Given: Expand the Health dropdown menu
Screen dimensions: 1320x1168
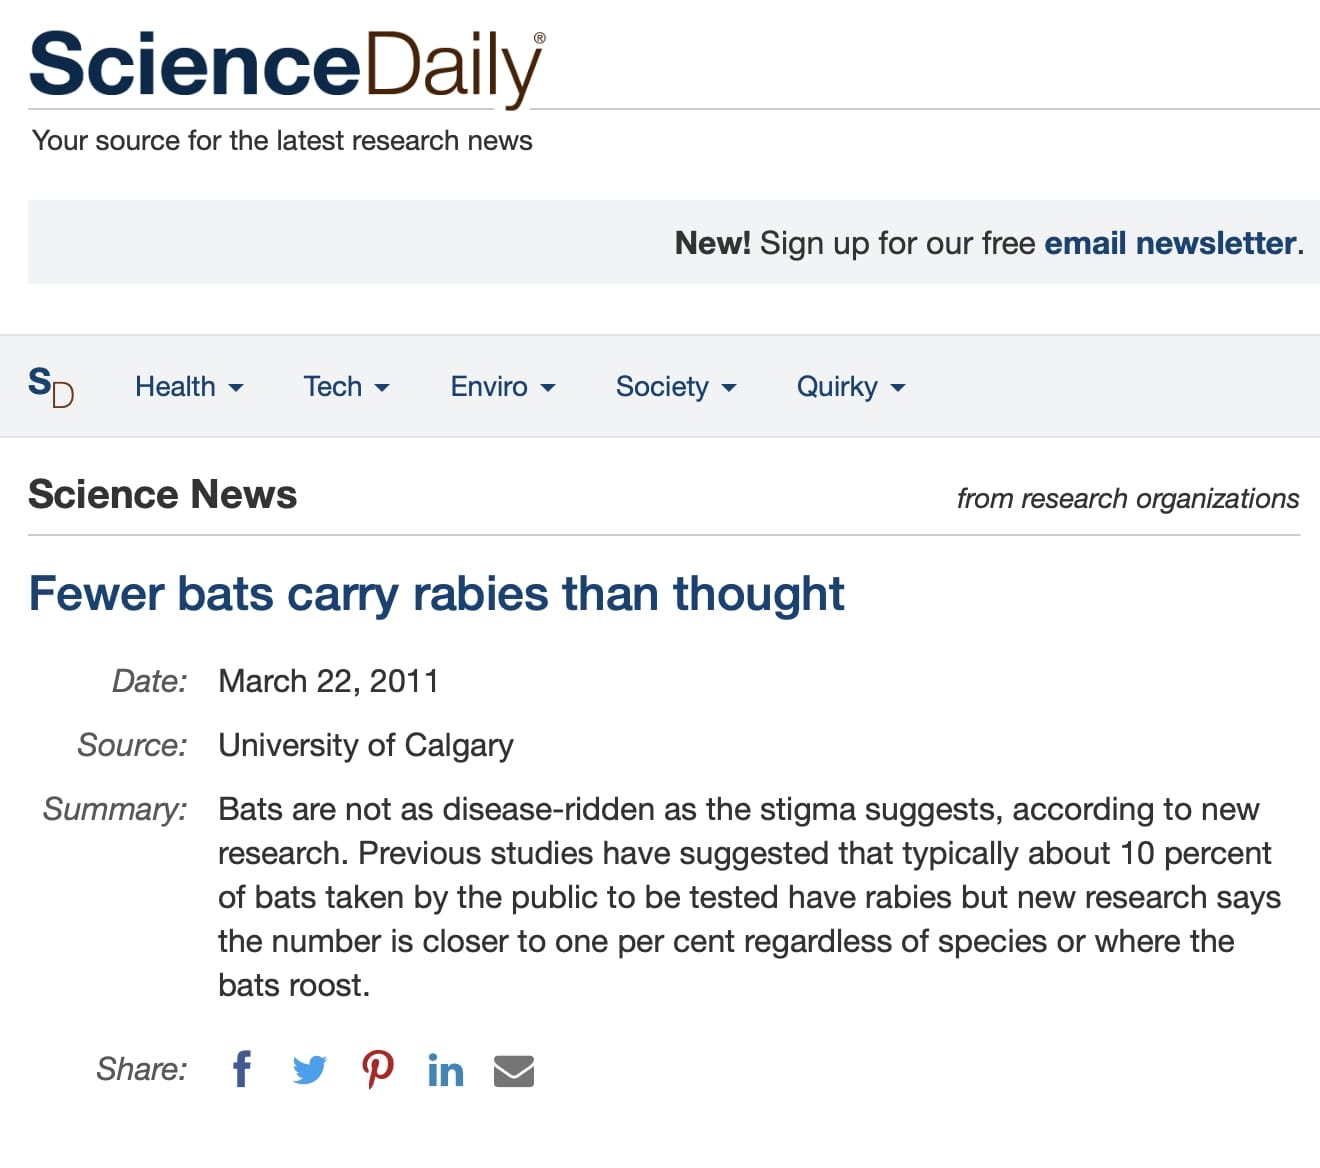Looking at the screenshot, I should click(189, 387).
